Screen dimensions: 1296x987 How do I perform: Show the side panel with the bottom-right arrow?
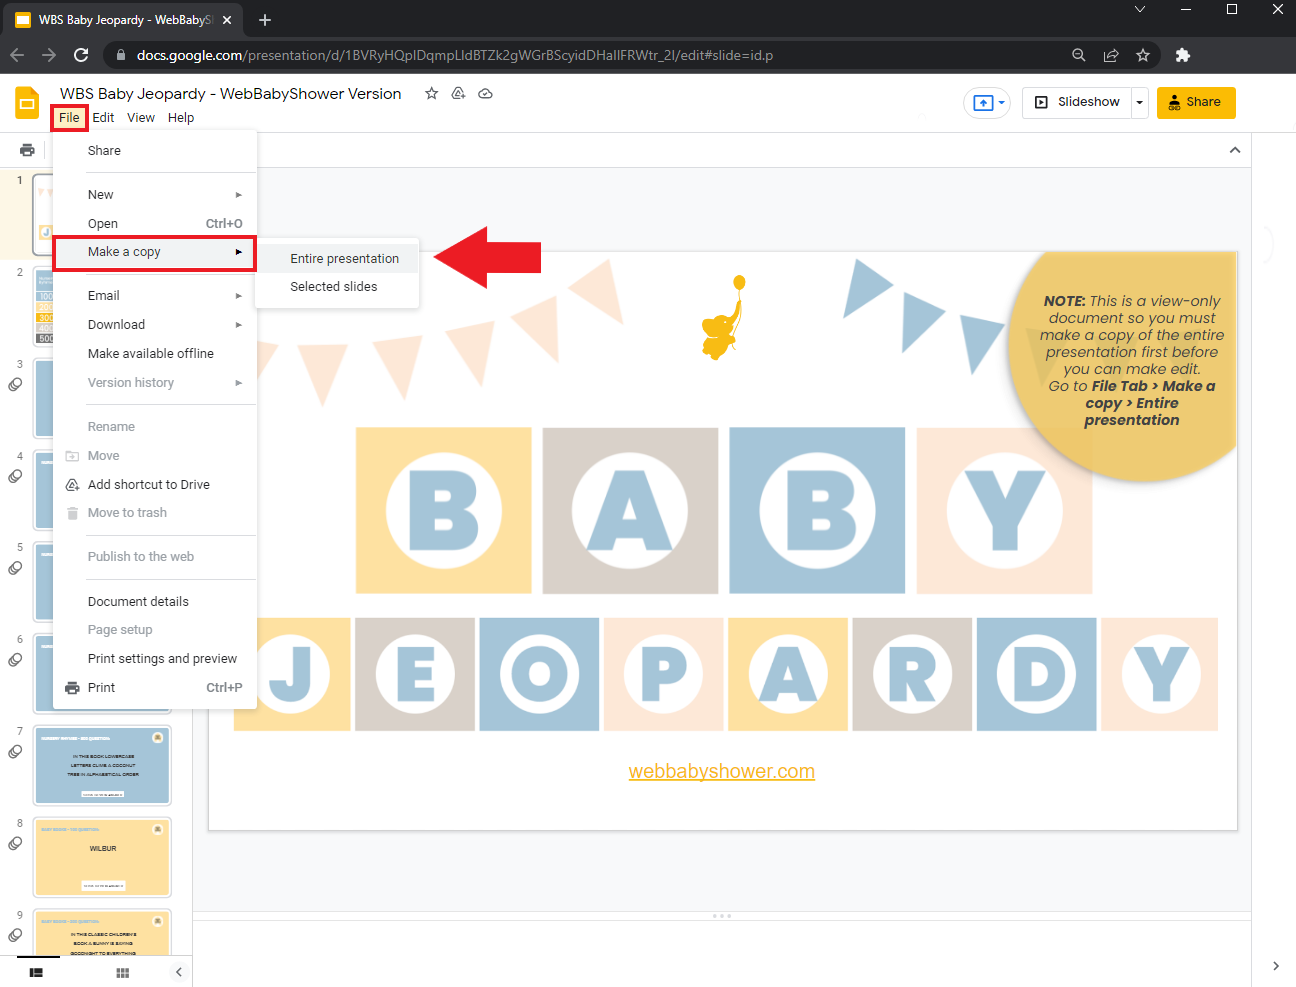(x=1275, y=966)
